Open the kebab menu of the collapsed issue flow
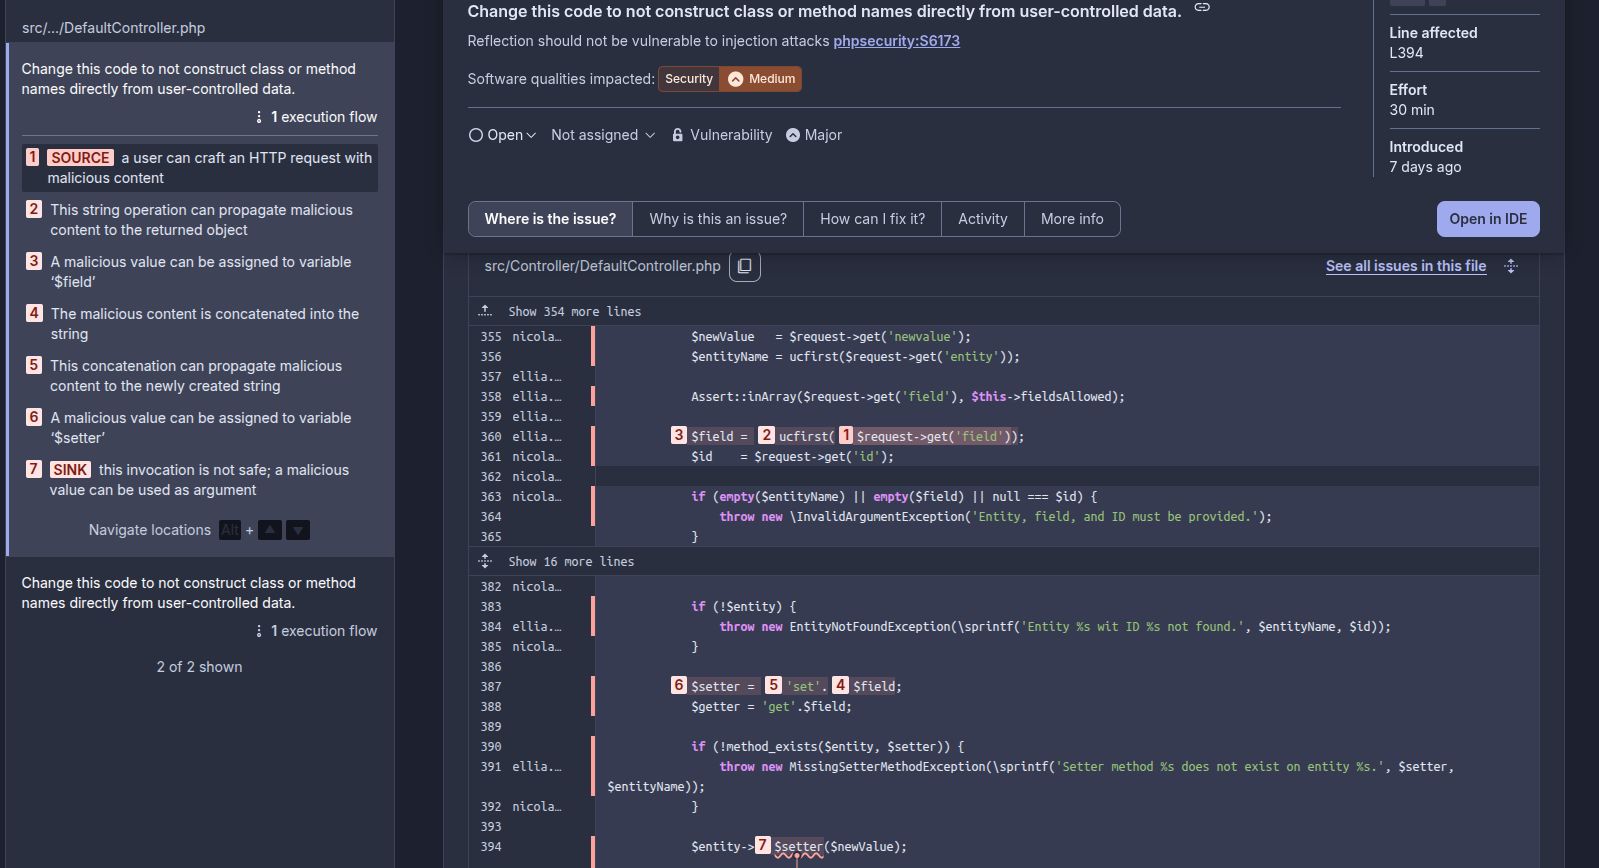The width and height of the screenshot is (1599, 868). coord(259,631)
